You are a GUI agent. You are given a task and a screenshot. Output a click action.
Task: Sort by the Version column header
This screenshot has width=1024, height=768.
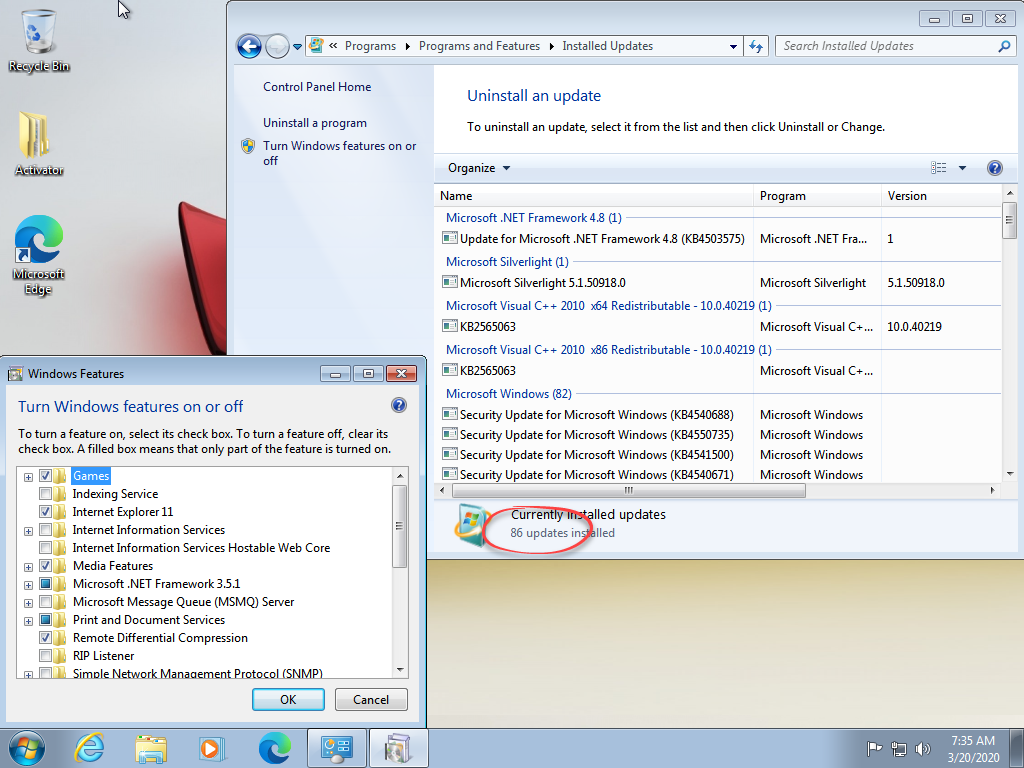[941, 196]
